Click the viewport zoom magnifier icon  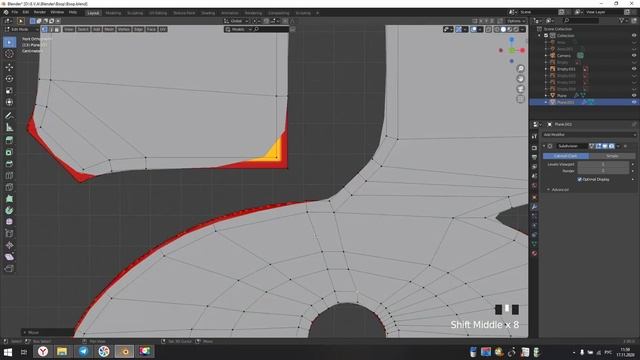(520, 68)
